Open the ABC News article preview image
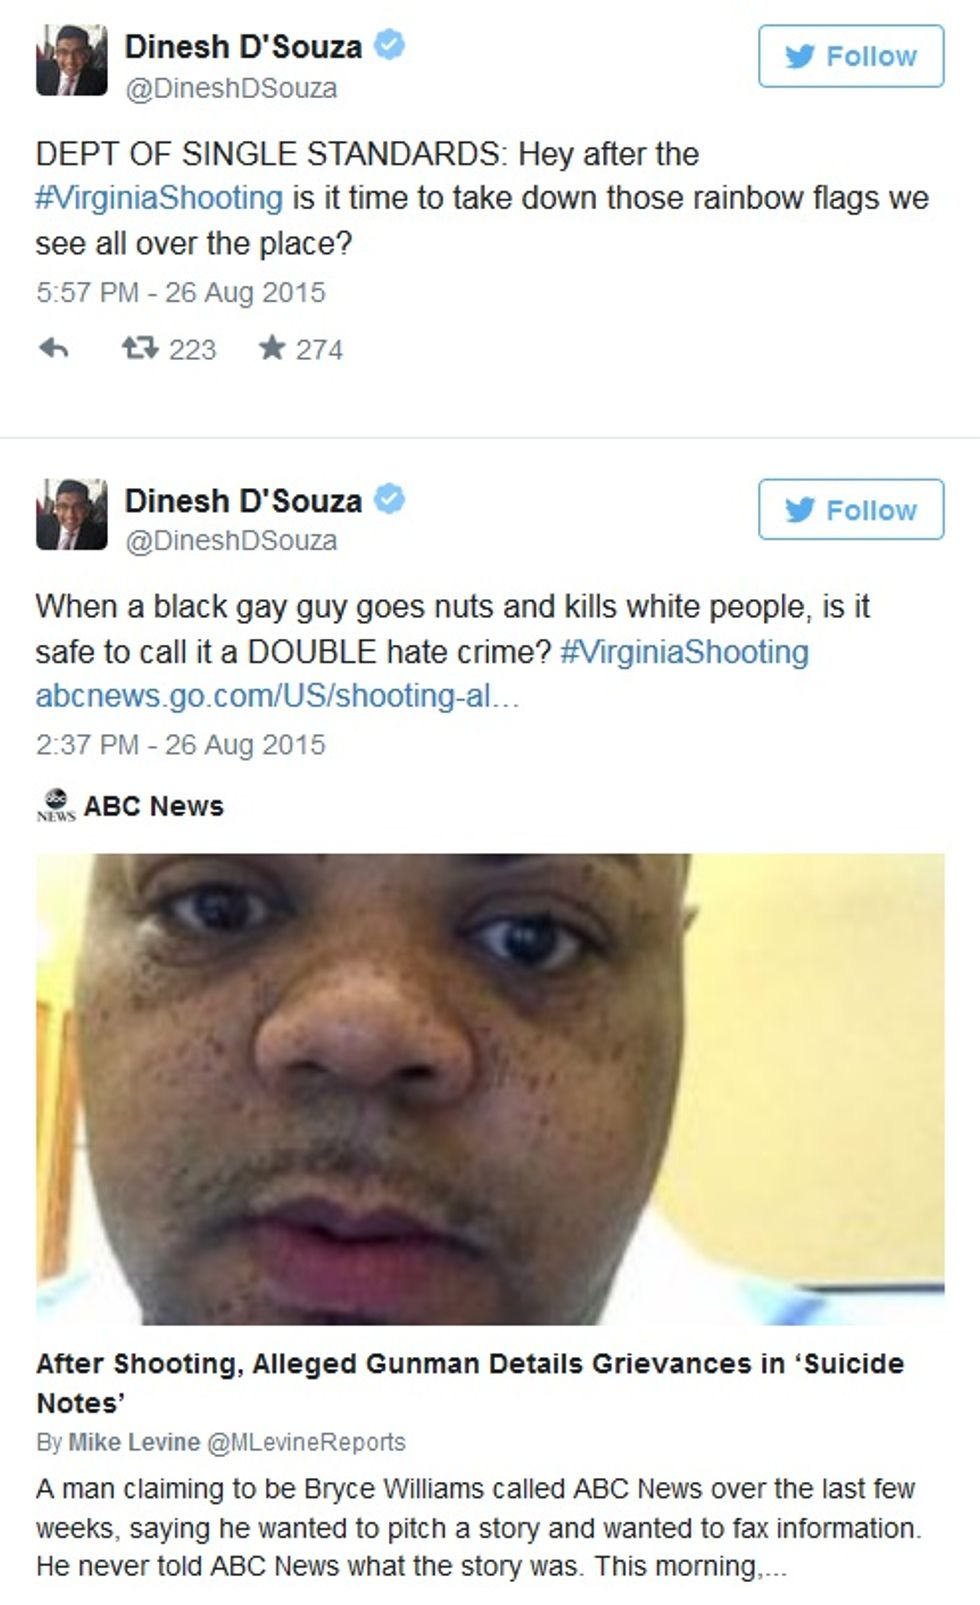Image resolution: width=980 pixels, height=1605 pixels. [x=490, y=1088]
